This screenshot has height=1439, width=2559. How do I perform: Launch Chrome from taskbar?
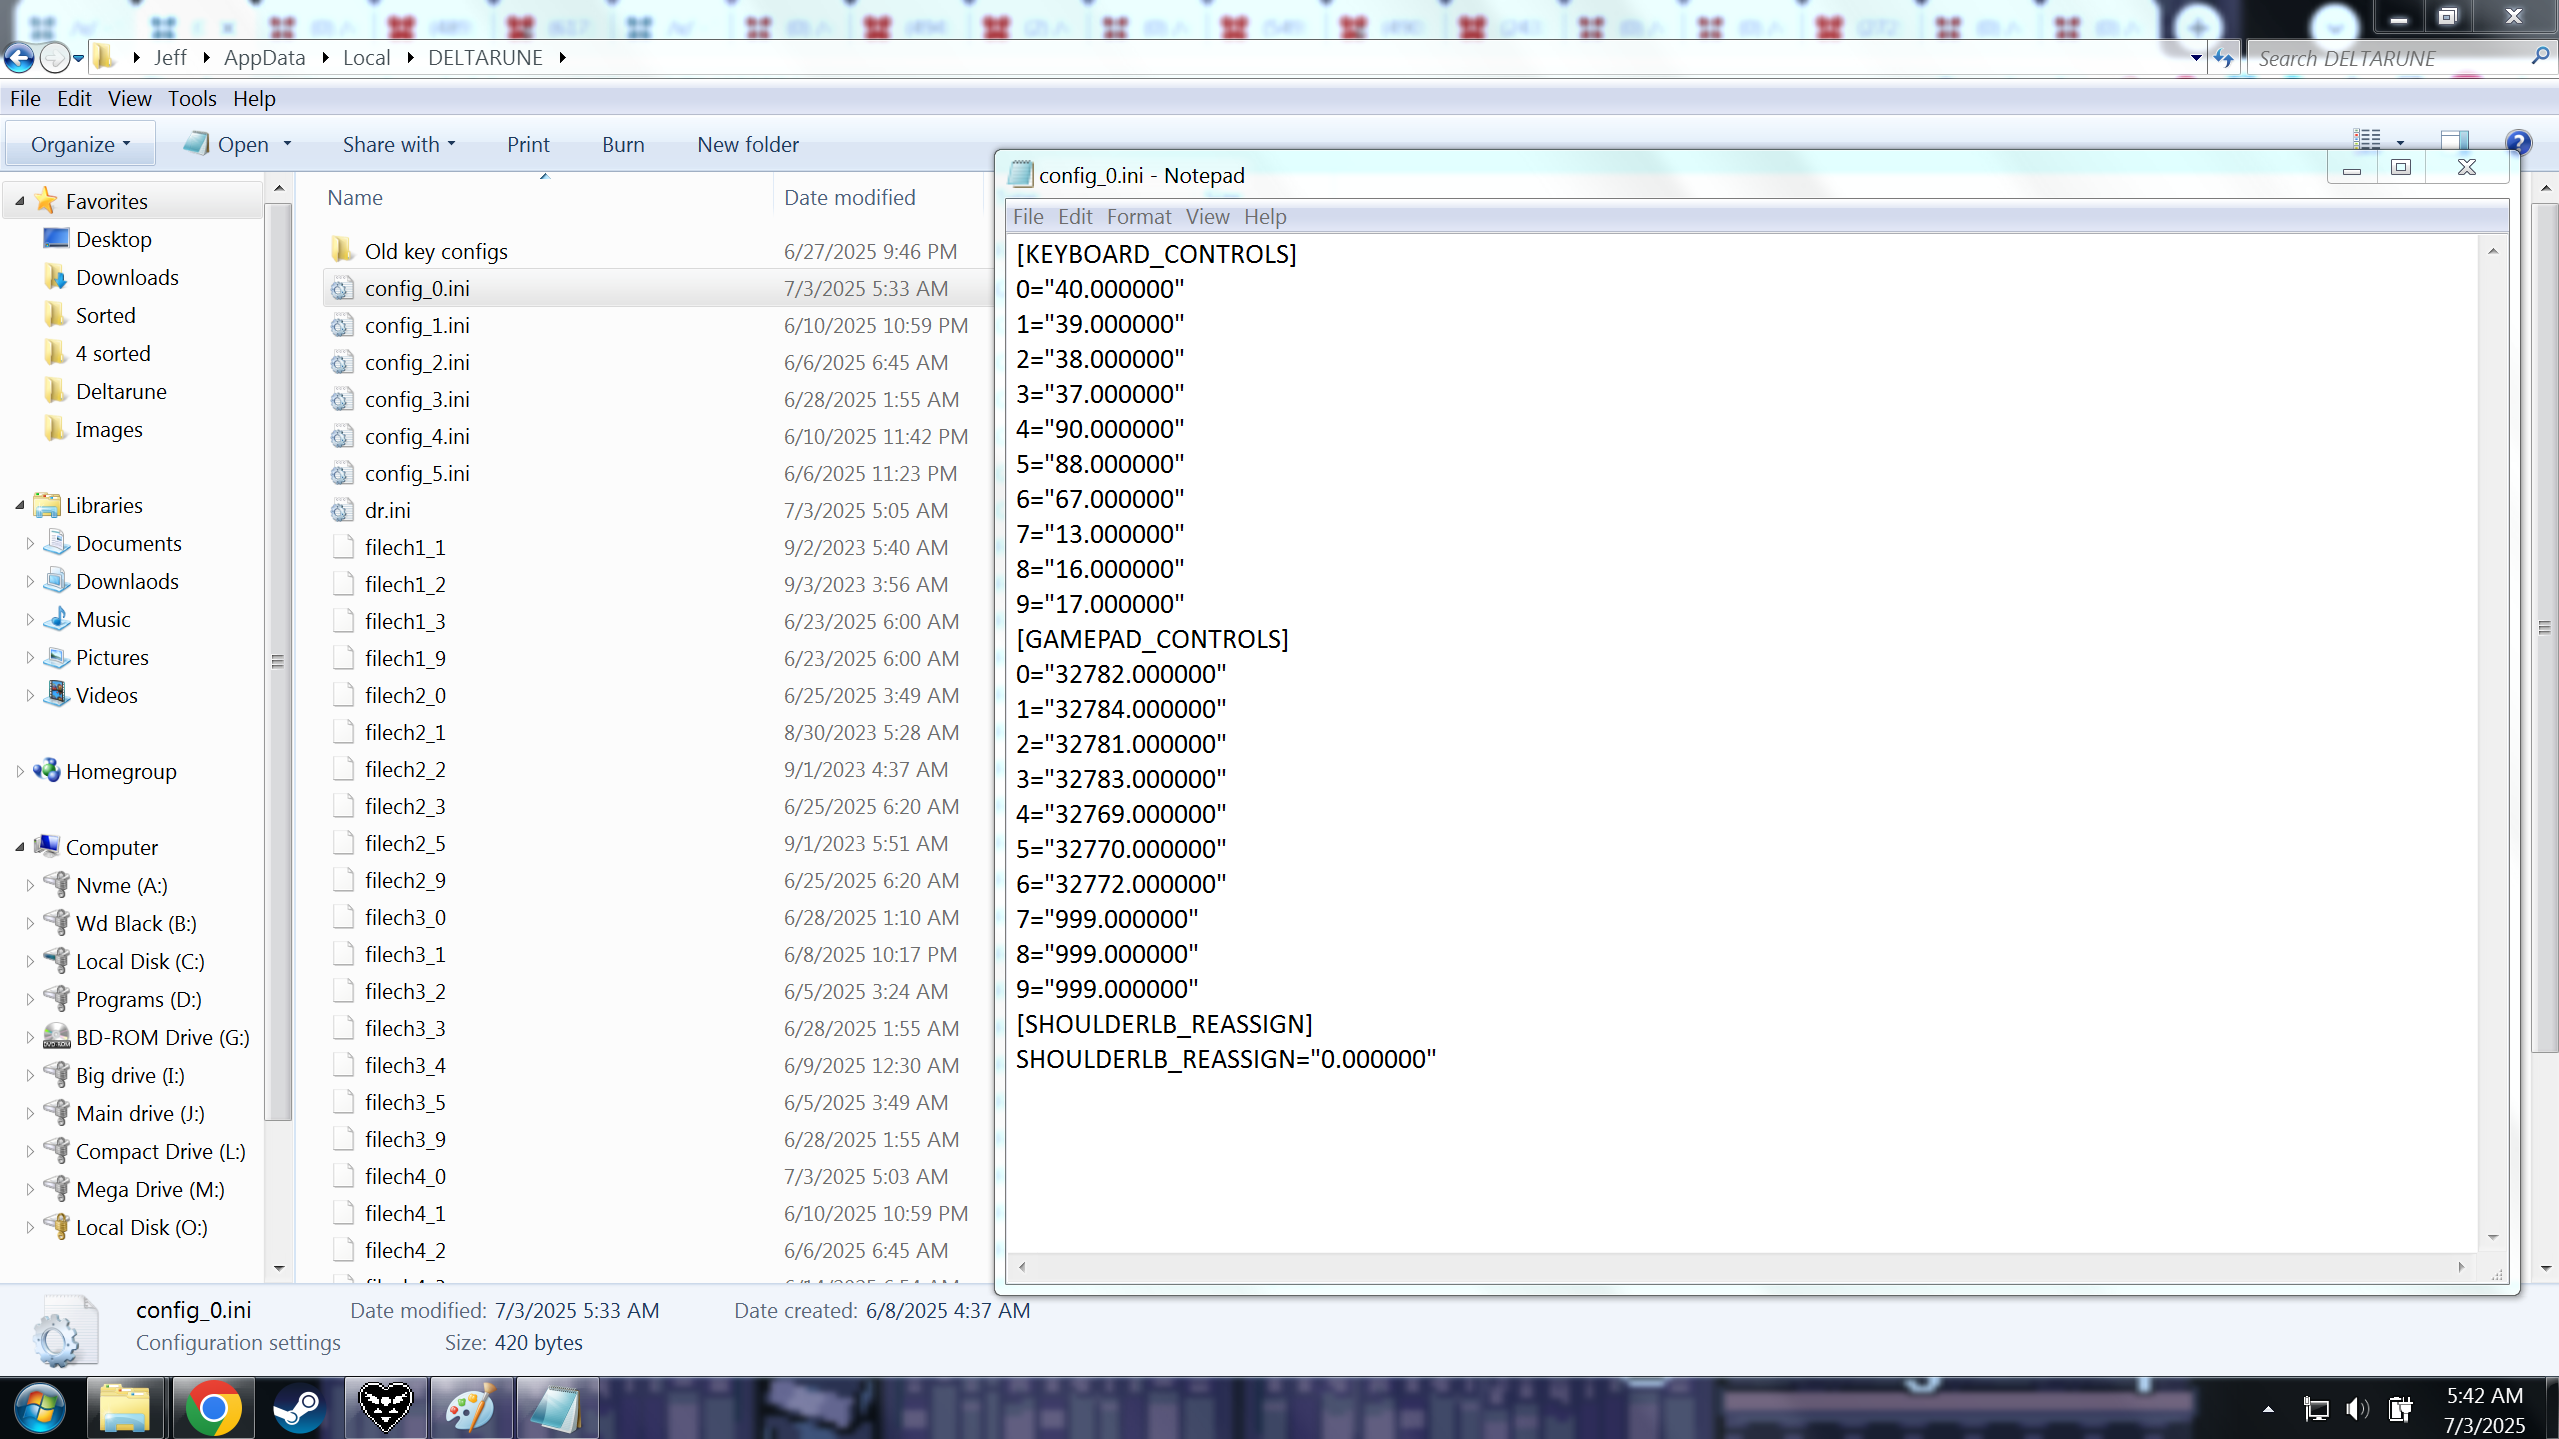213,1408
